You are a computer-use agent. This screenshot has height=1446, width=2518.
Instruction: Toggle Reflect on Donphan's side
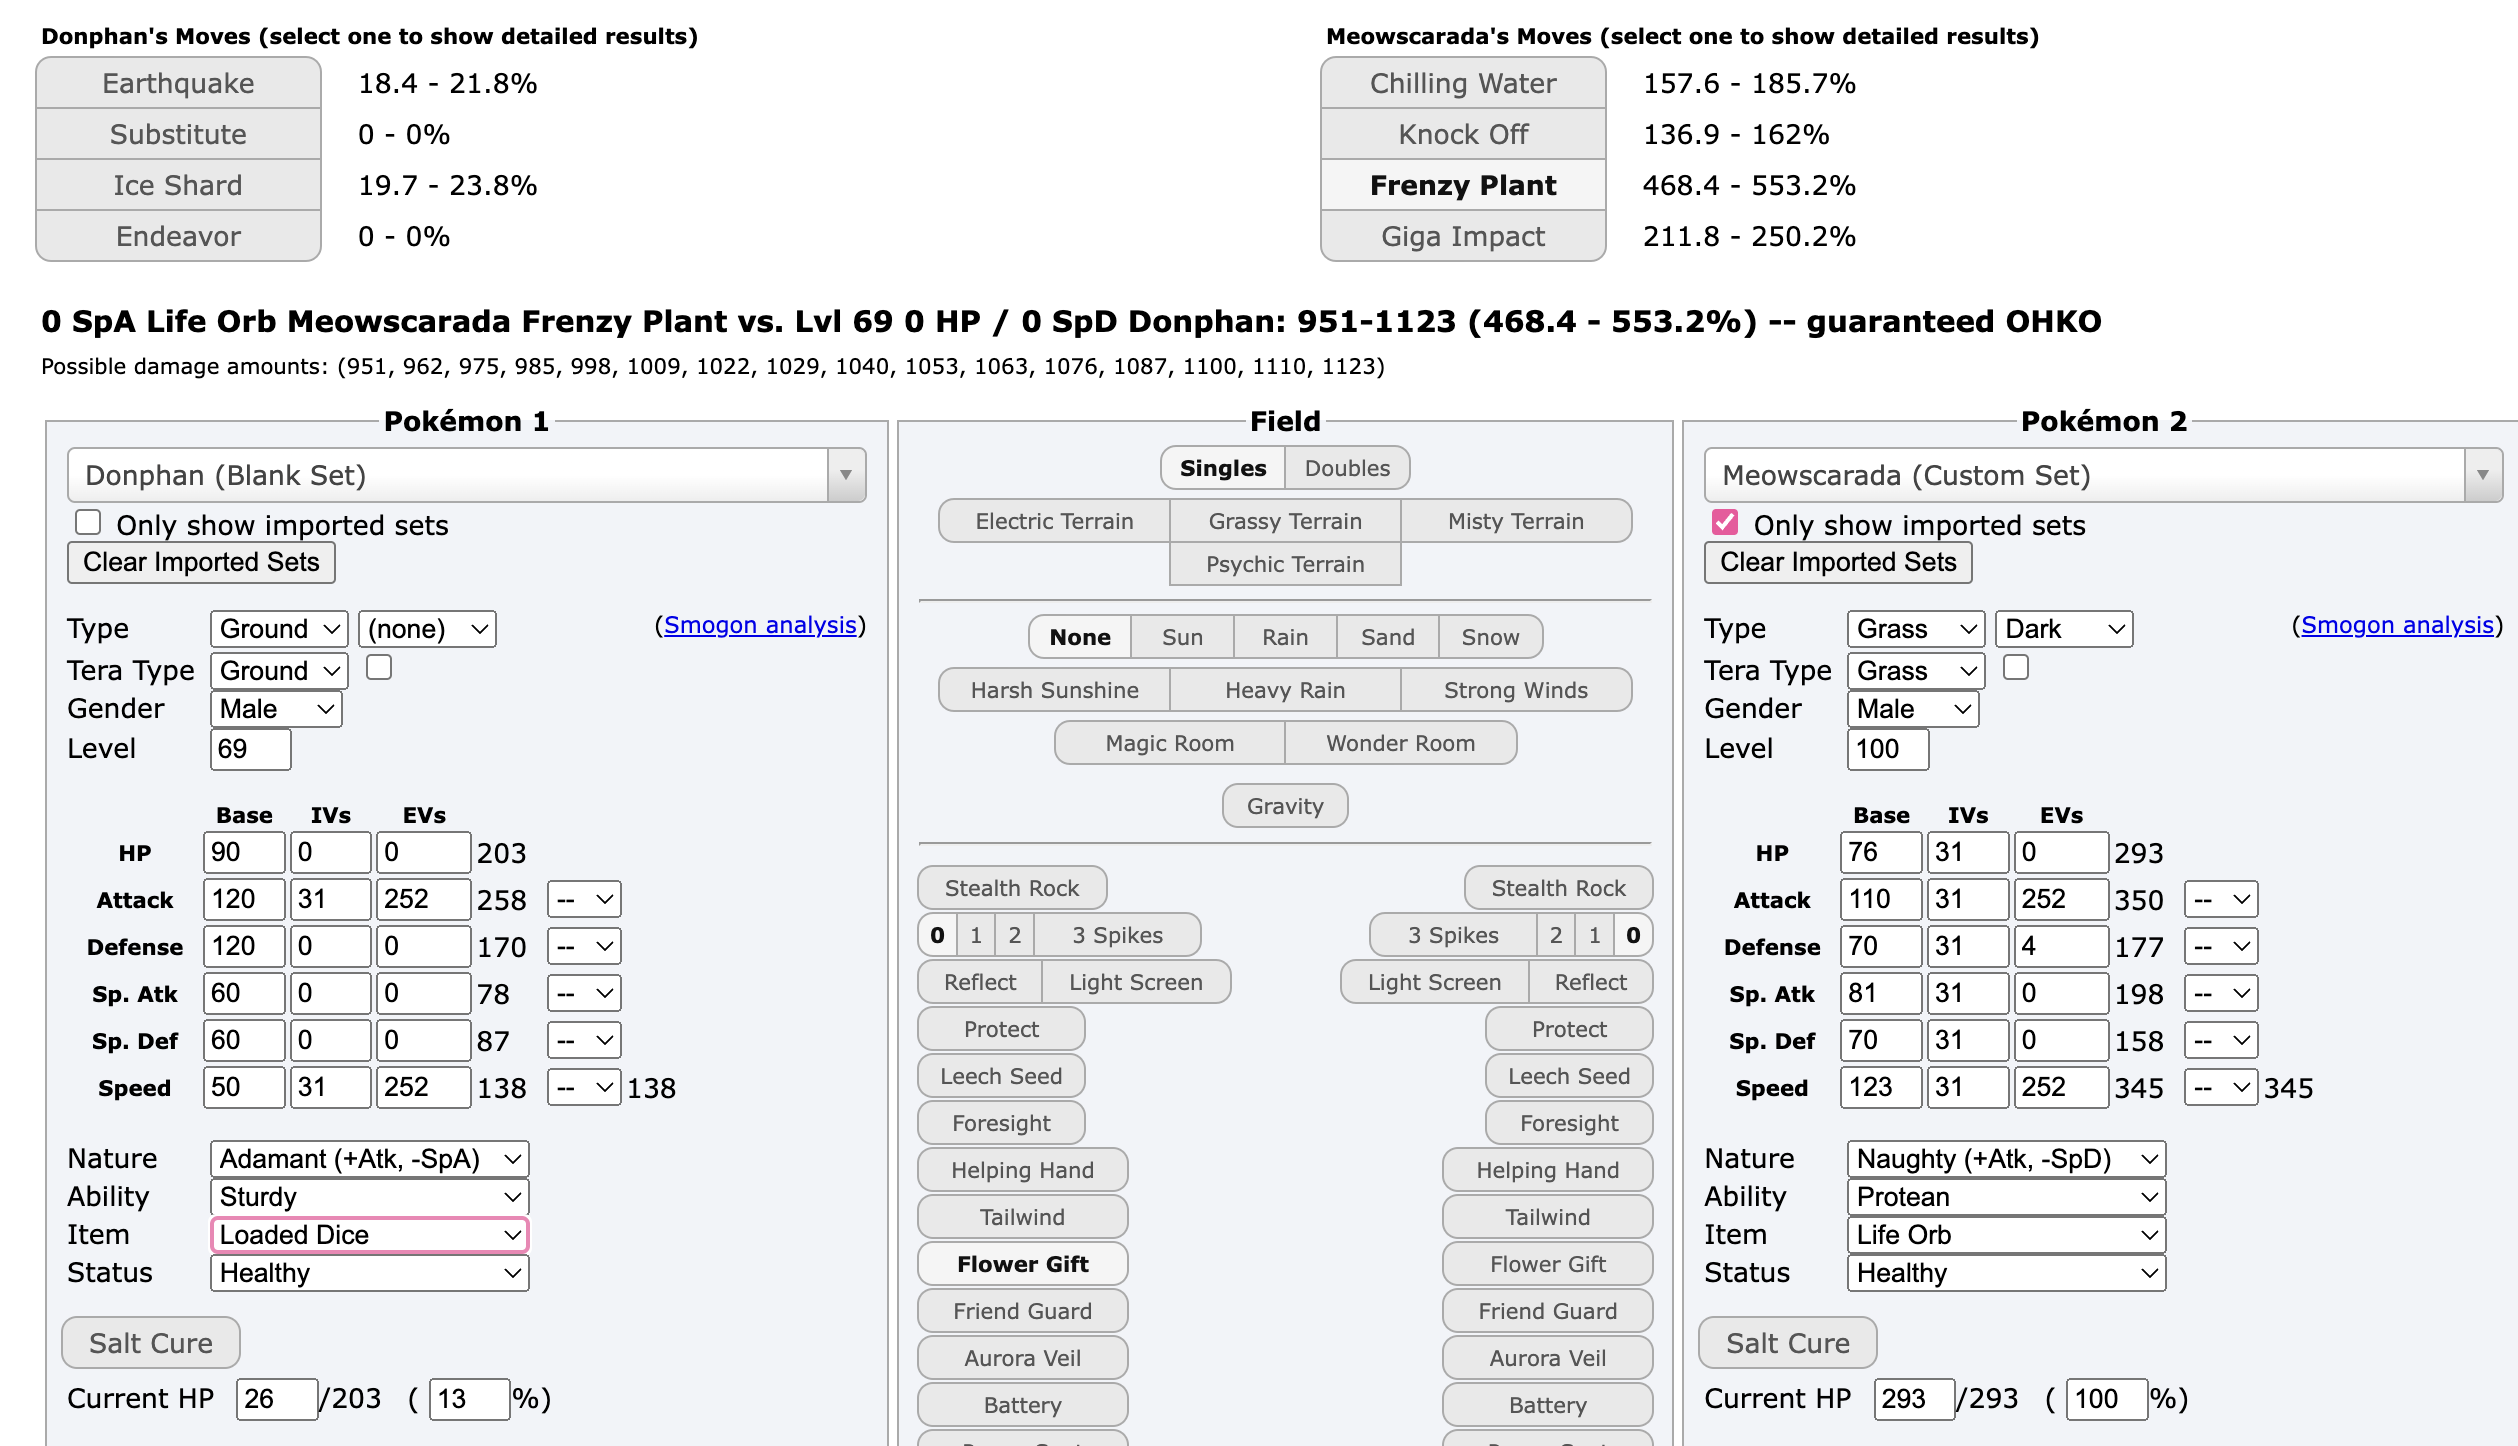click(x=980, y=982)
